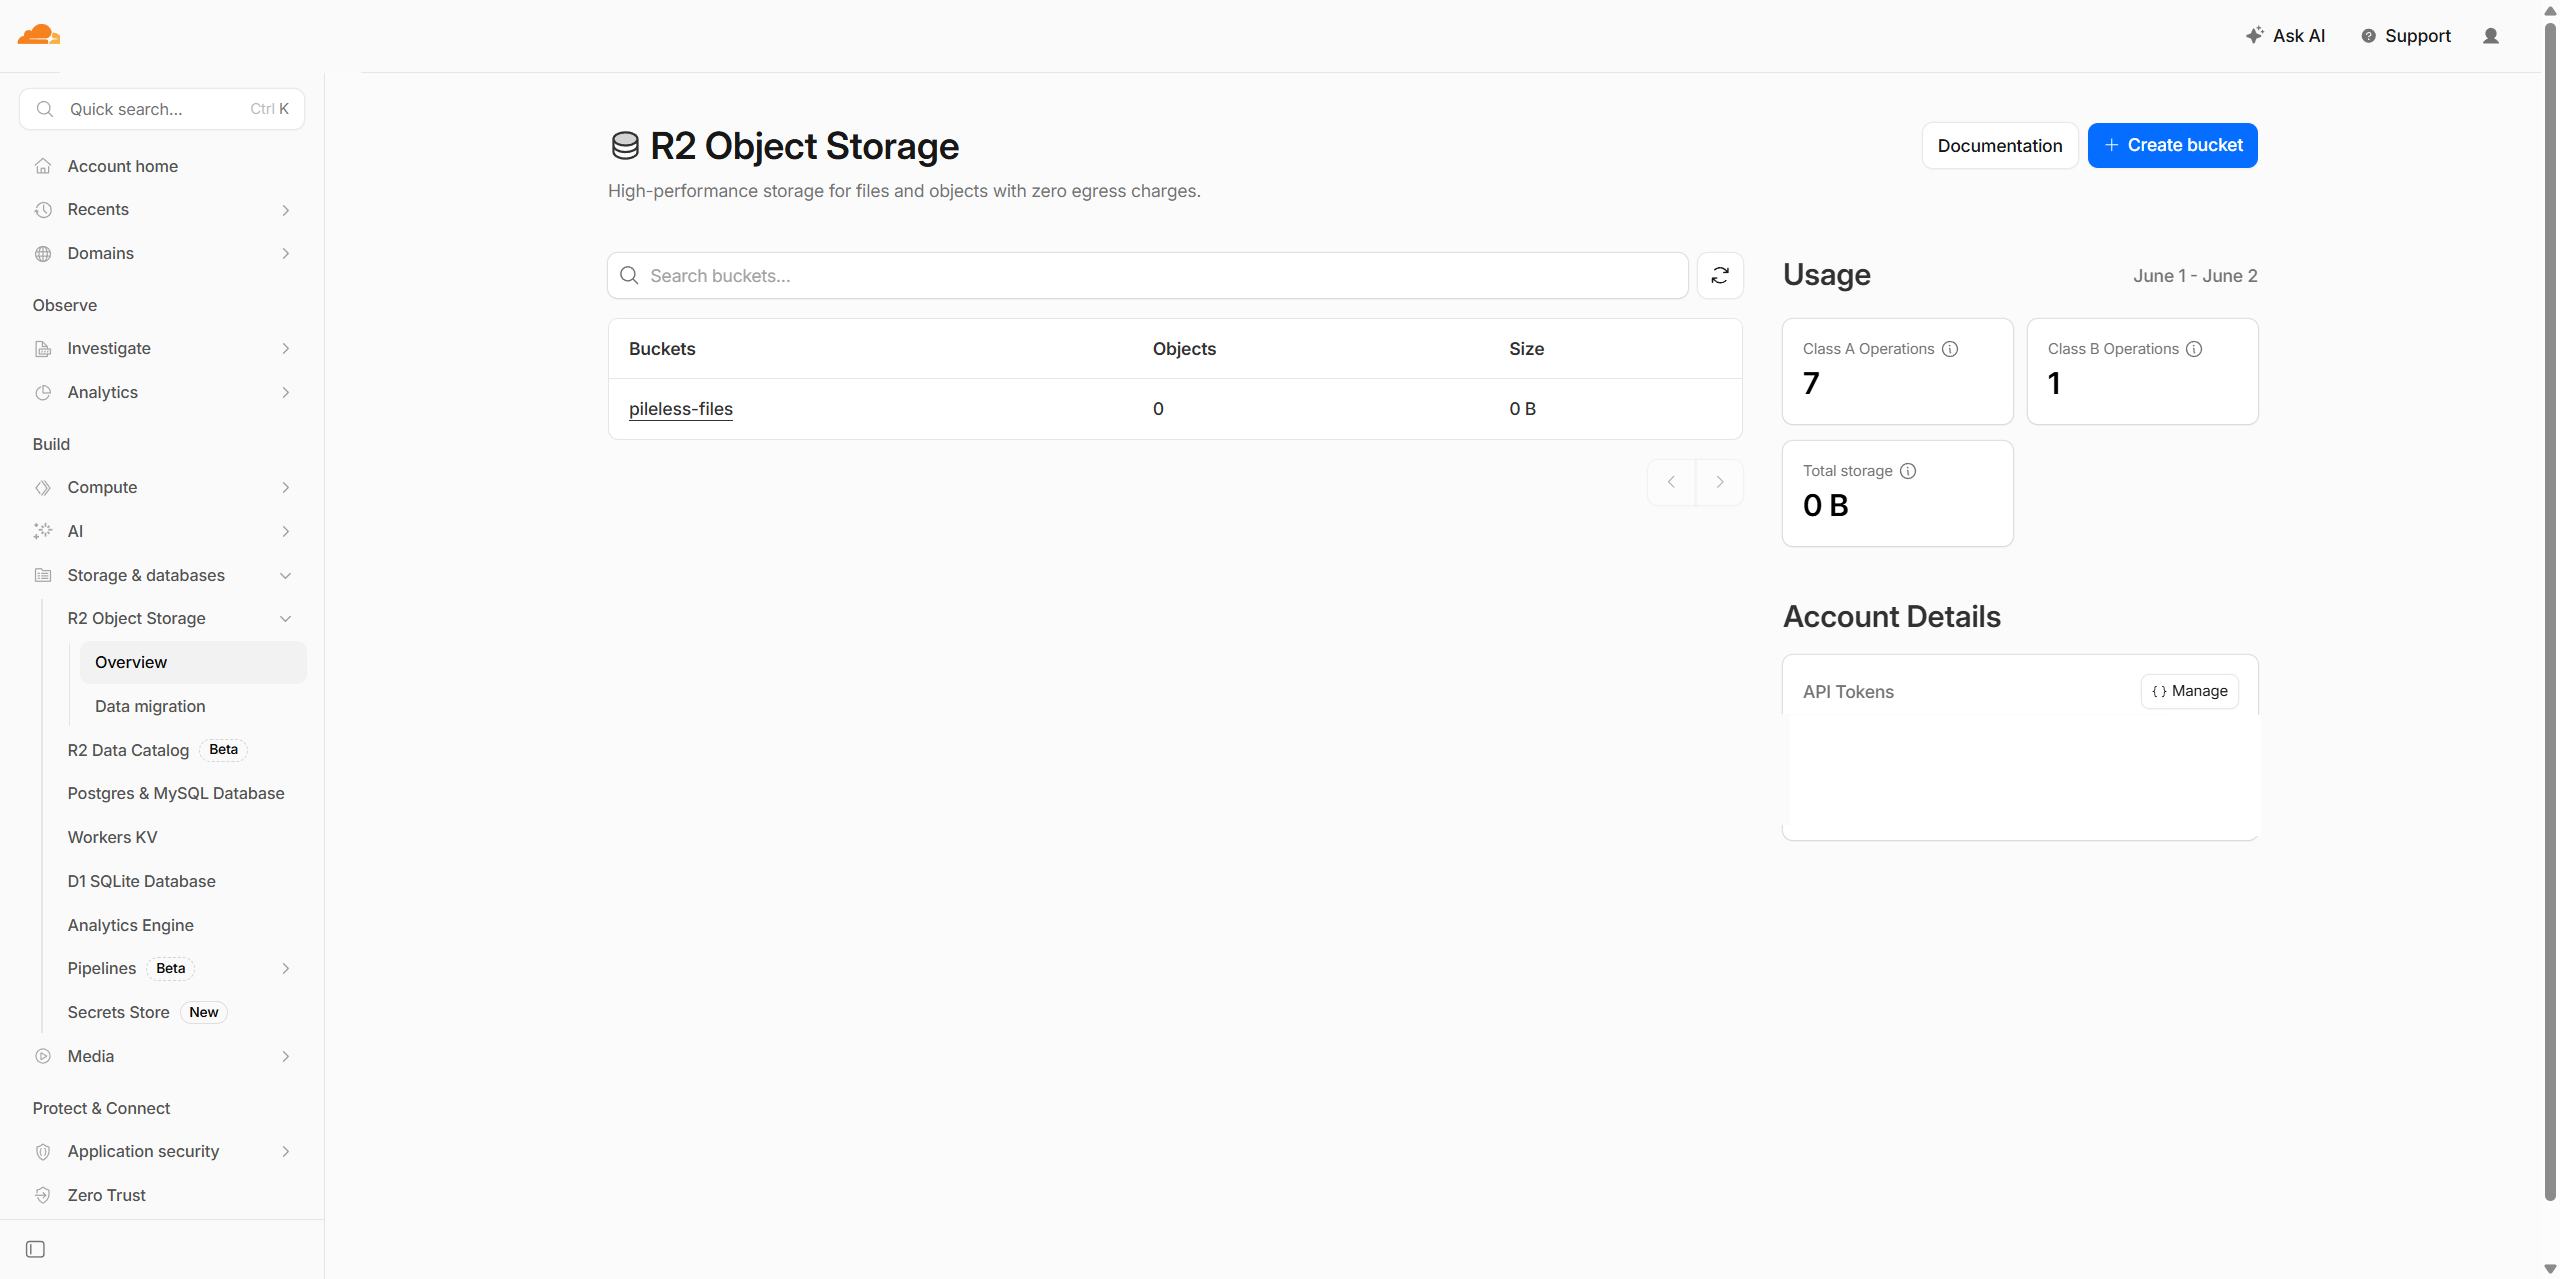
Task: Click the search buckets magnifier icon
Action: click(629, 275)
